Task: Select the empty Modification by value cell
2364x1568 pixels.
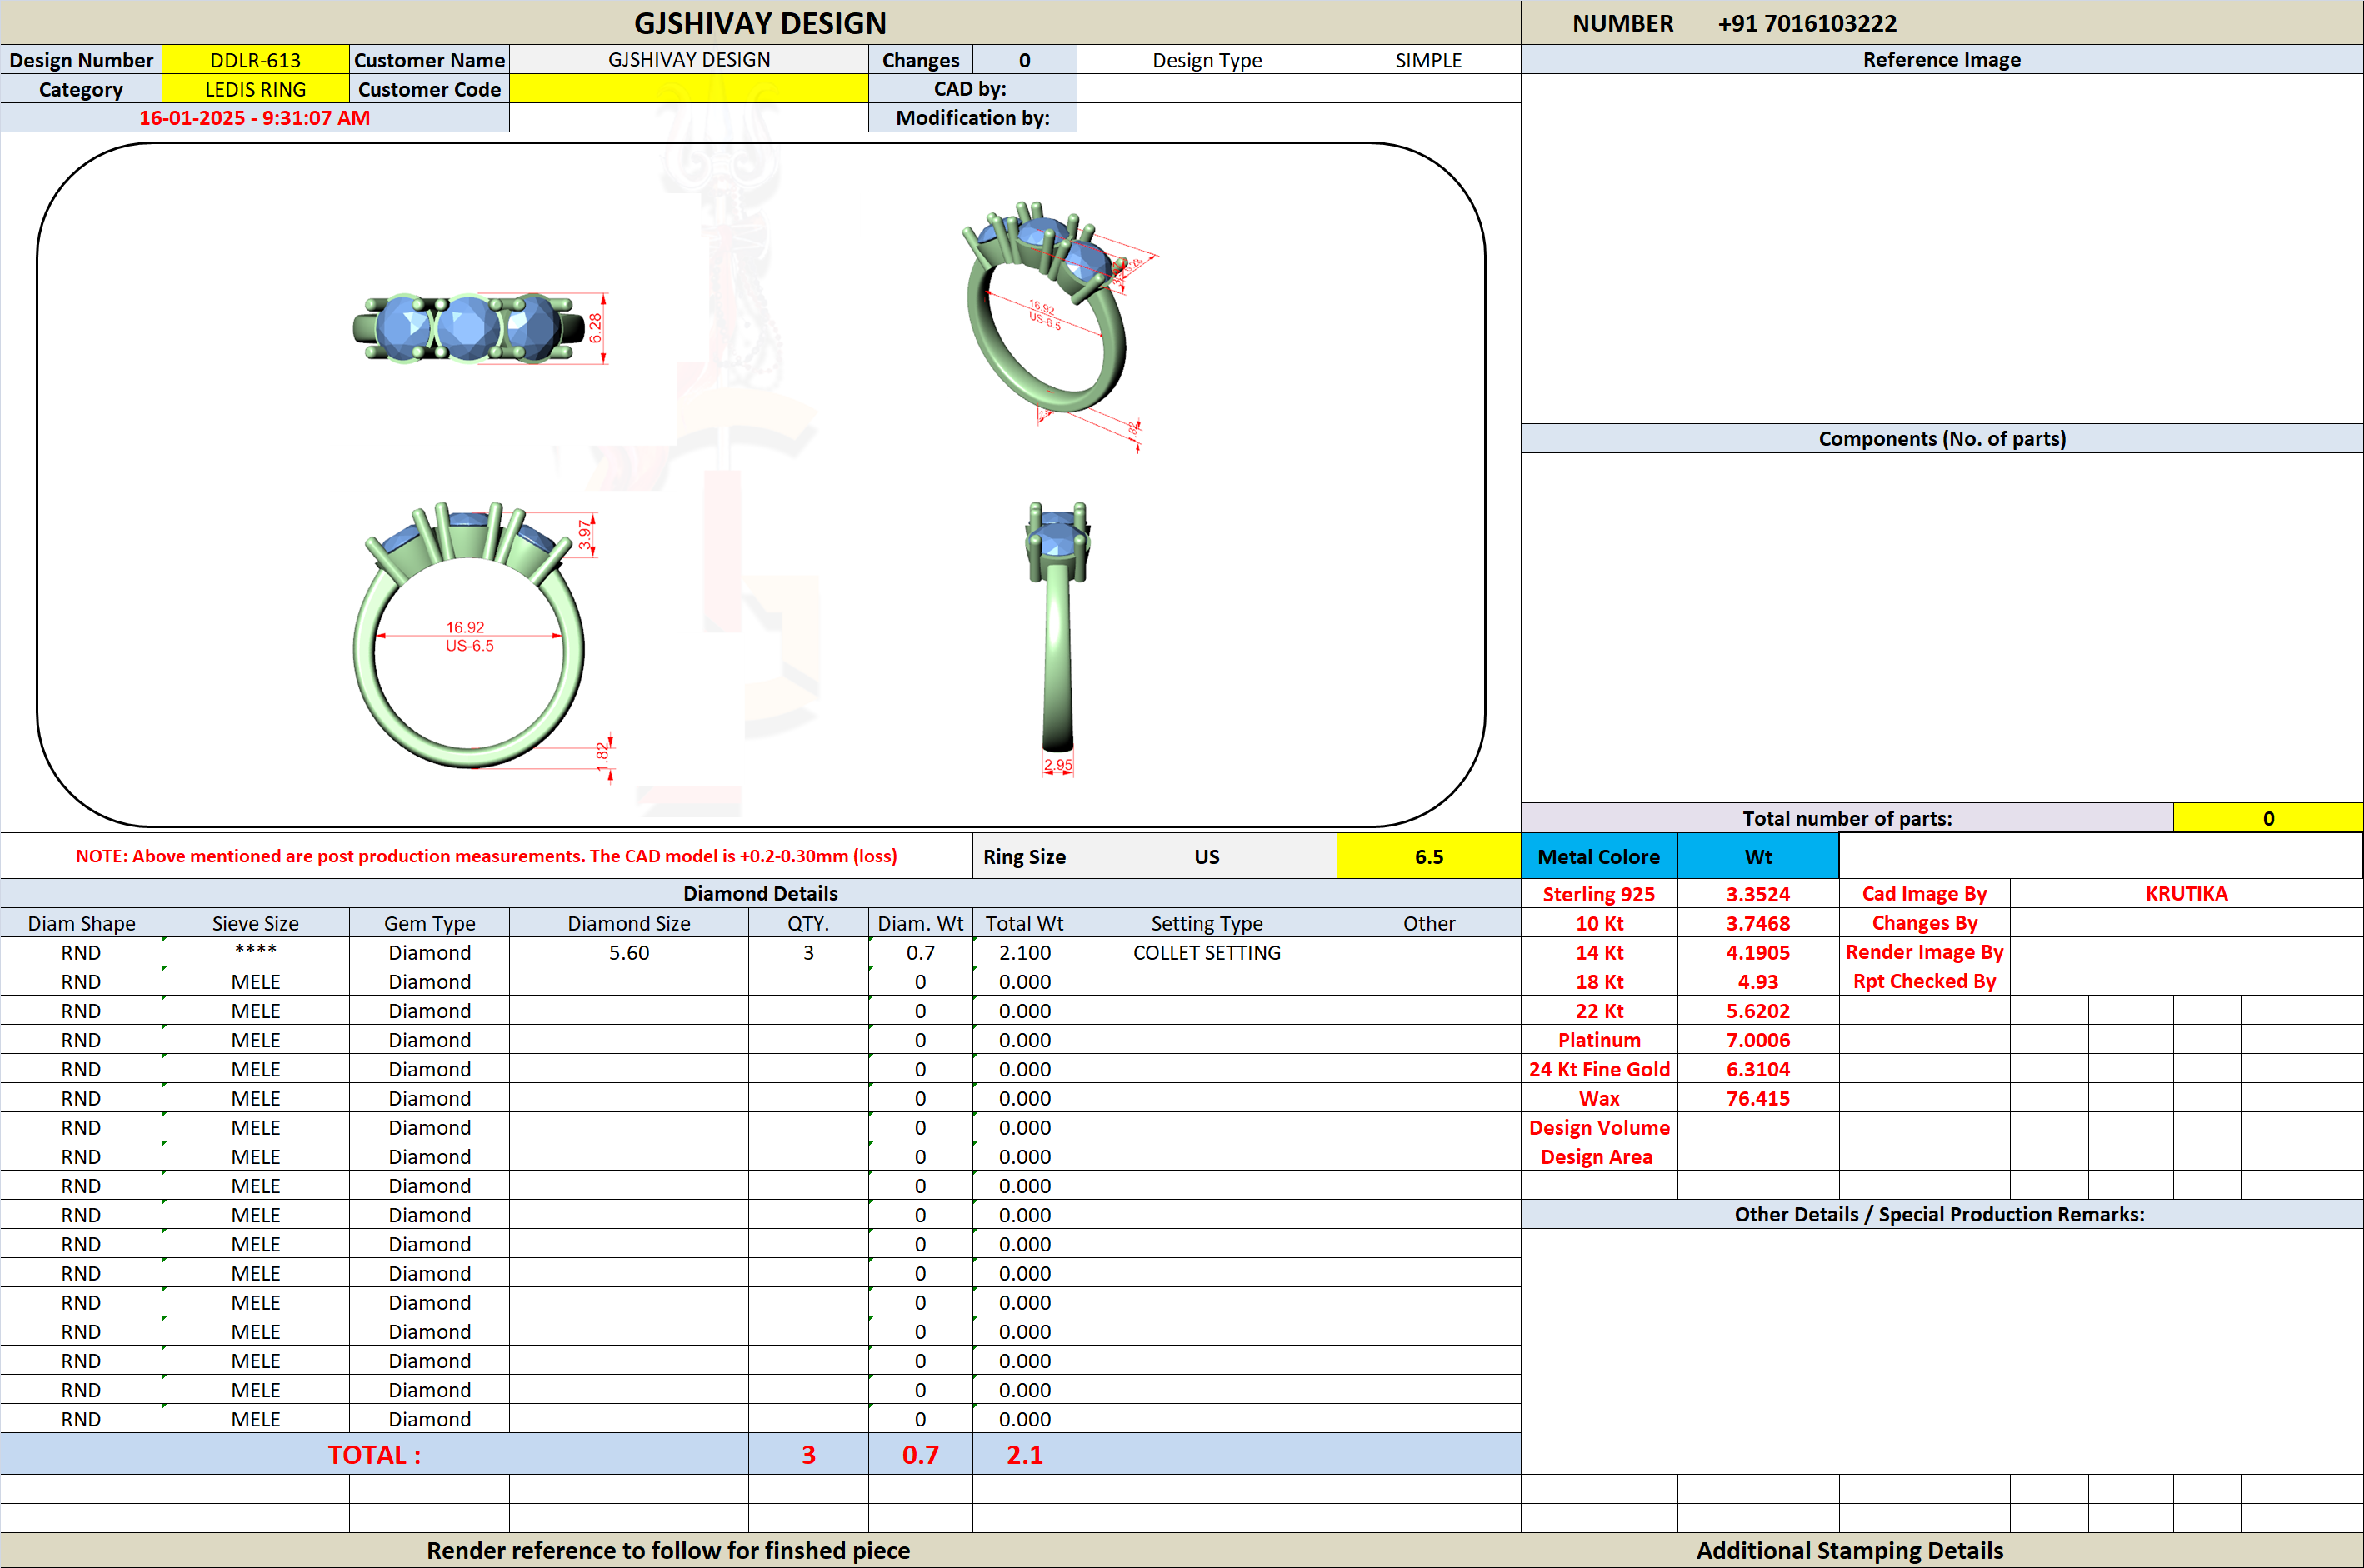Action: (1298, 118)
